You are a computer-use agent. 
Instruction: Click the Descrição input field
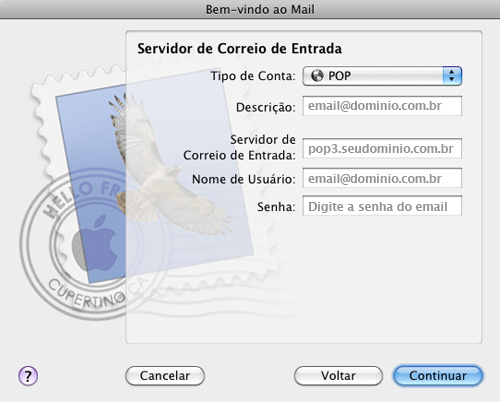[x=382, y=106]
